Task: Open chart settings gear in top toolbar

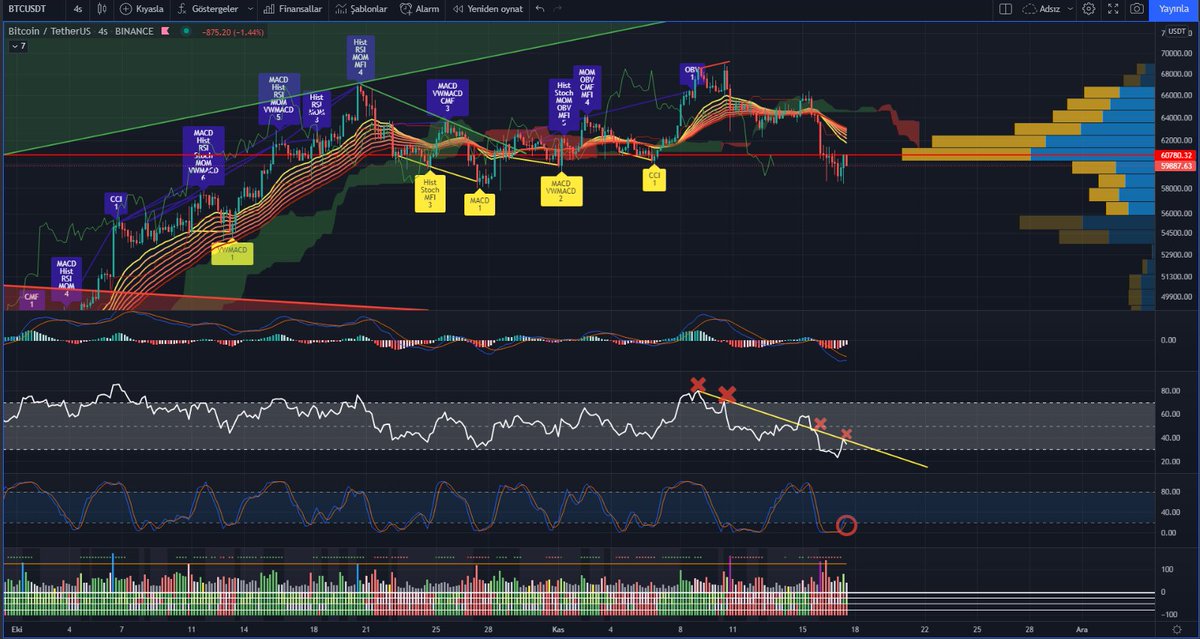Action: pos(1088,9)
